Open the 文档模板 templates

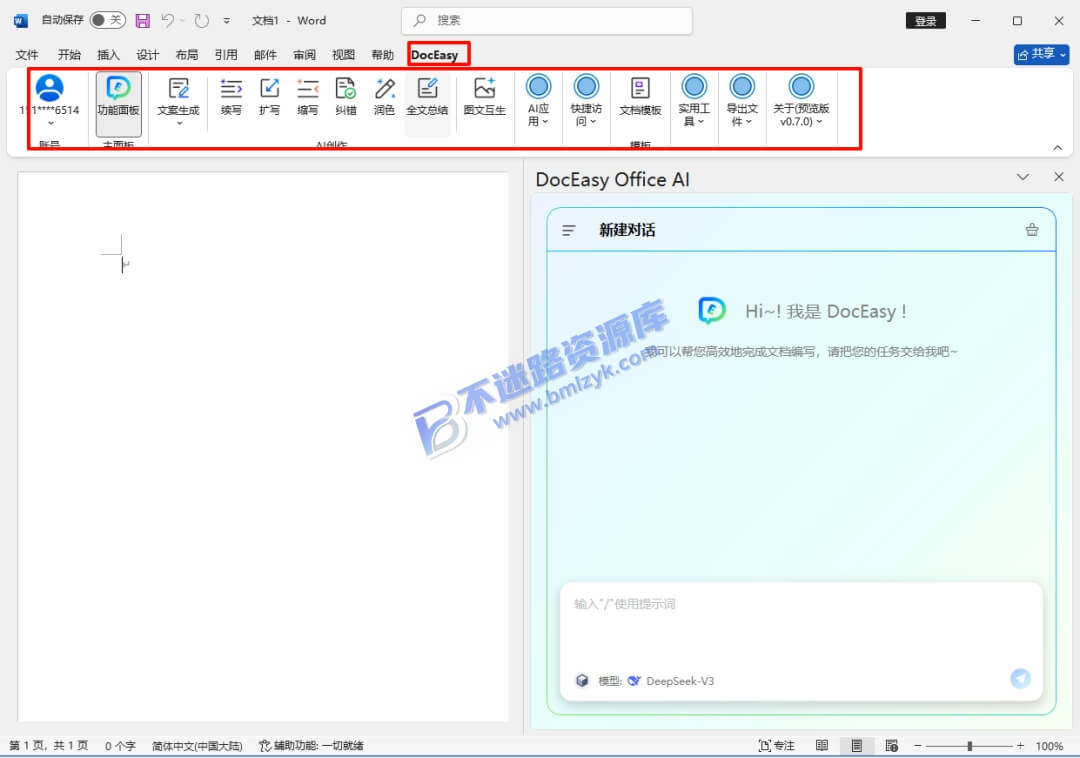click(640, 96)
